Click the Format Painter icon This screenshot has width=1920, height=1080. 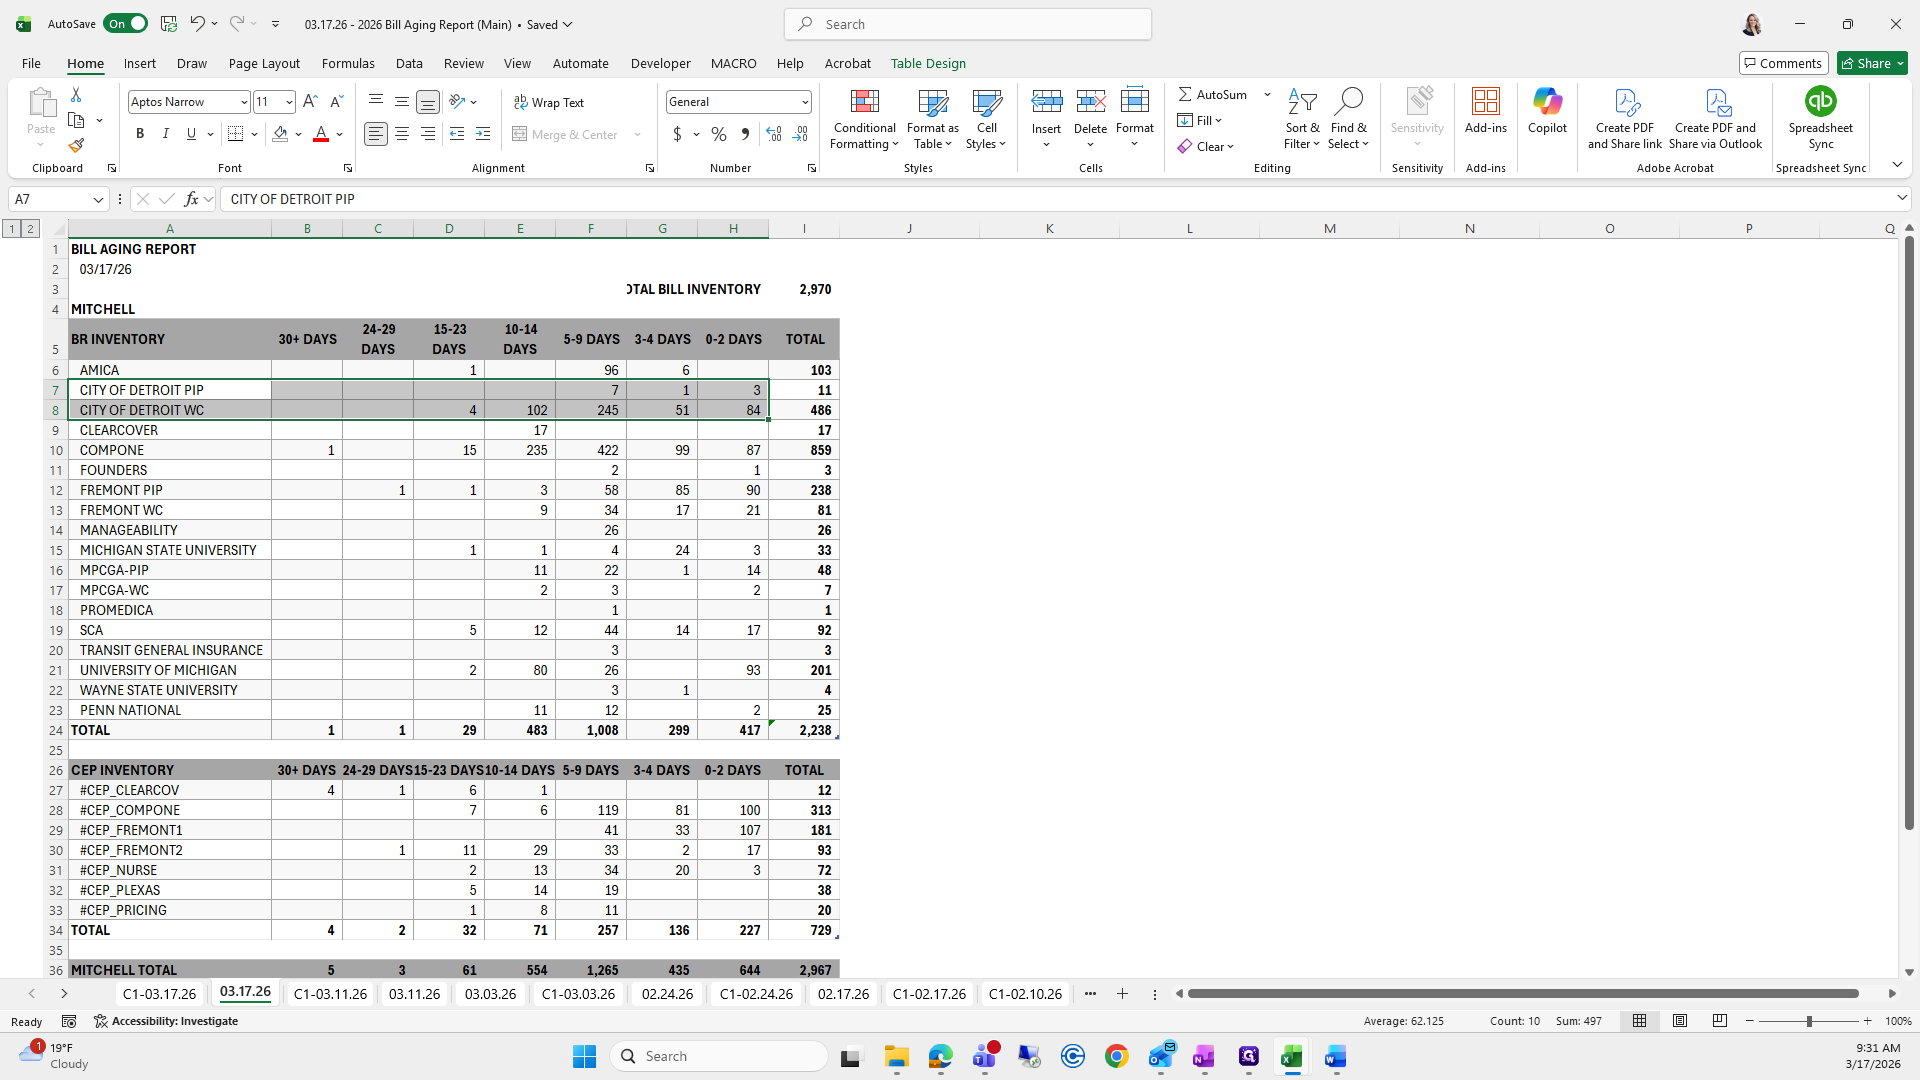point(76,146)
